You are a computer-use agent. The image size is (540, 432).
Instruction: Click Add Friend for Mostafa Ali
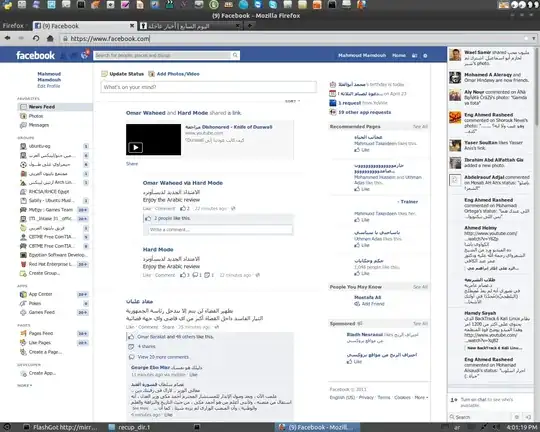point(373,304)
